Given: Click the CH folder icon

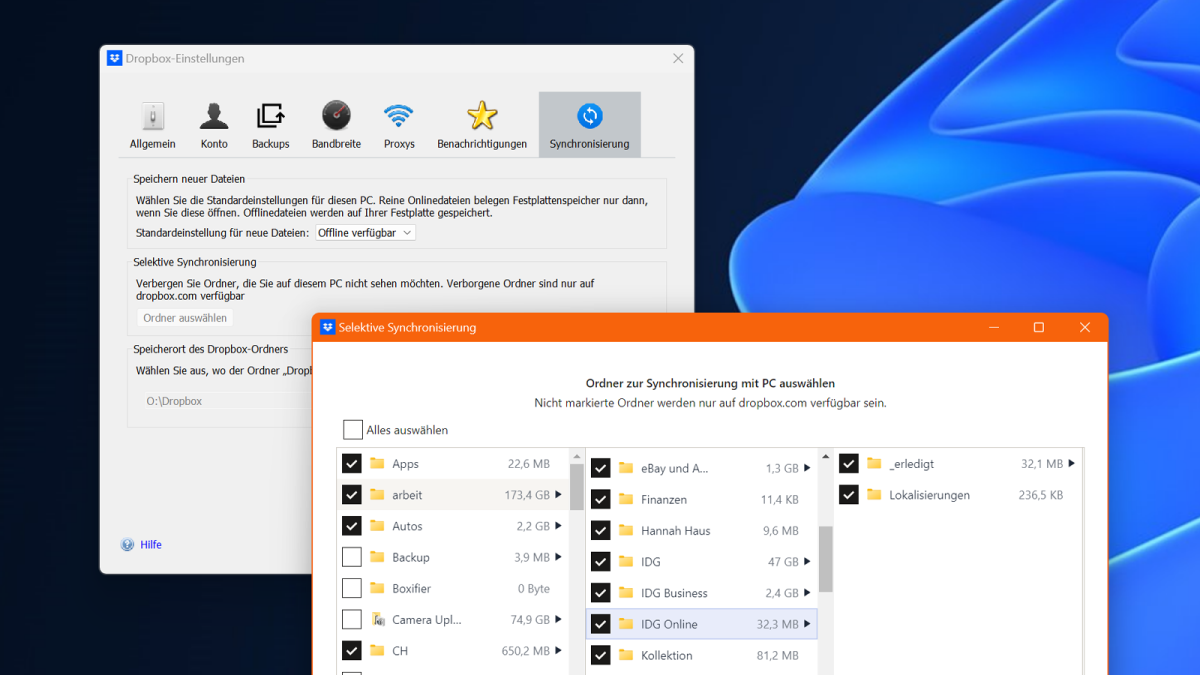Looking at the screenshot, I should click(377, 650).
